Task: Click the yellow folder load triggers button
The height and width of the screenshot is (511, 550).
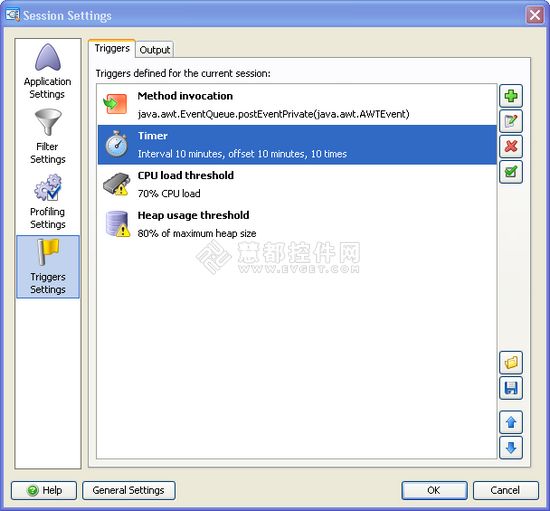Action: pyautogui.click(x=511, y=362)
